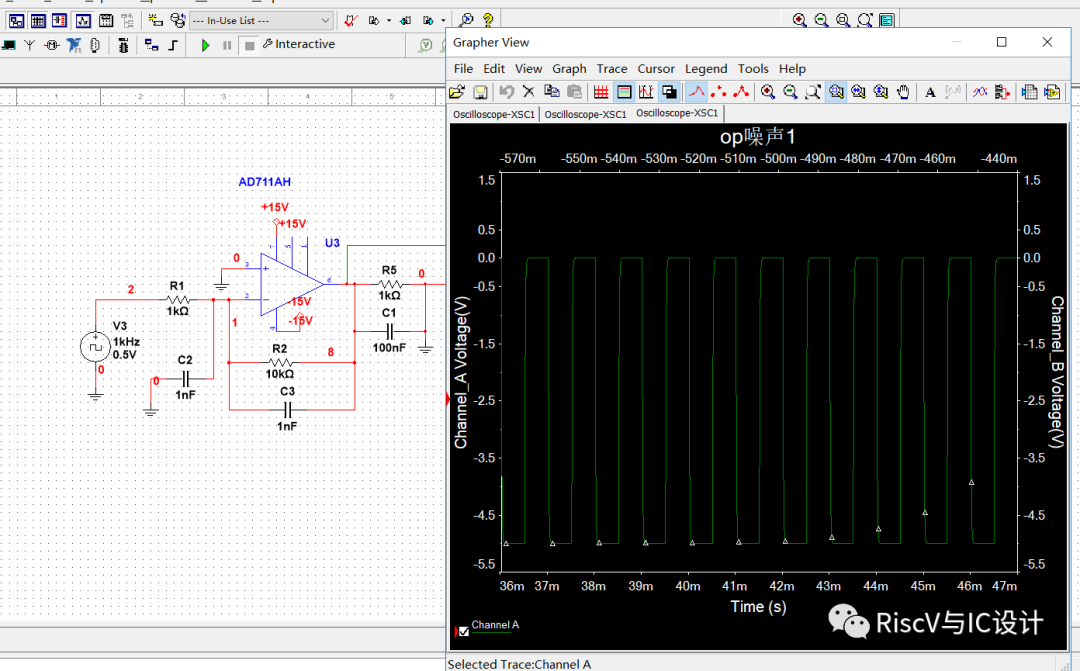Click the zoom in magnifier in Grapher
Viewport: 1080px width, 671px height.
pos(768,92)
